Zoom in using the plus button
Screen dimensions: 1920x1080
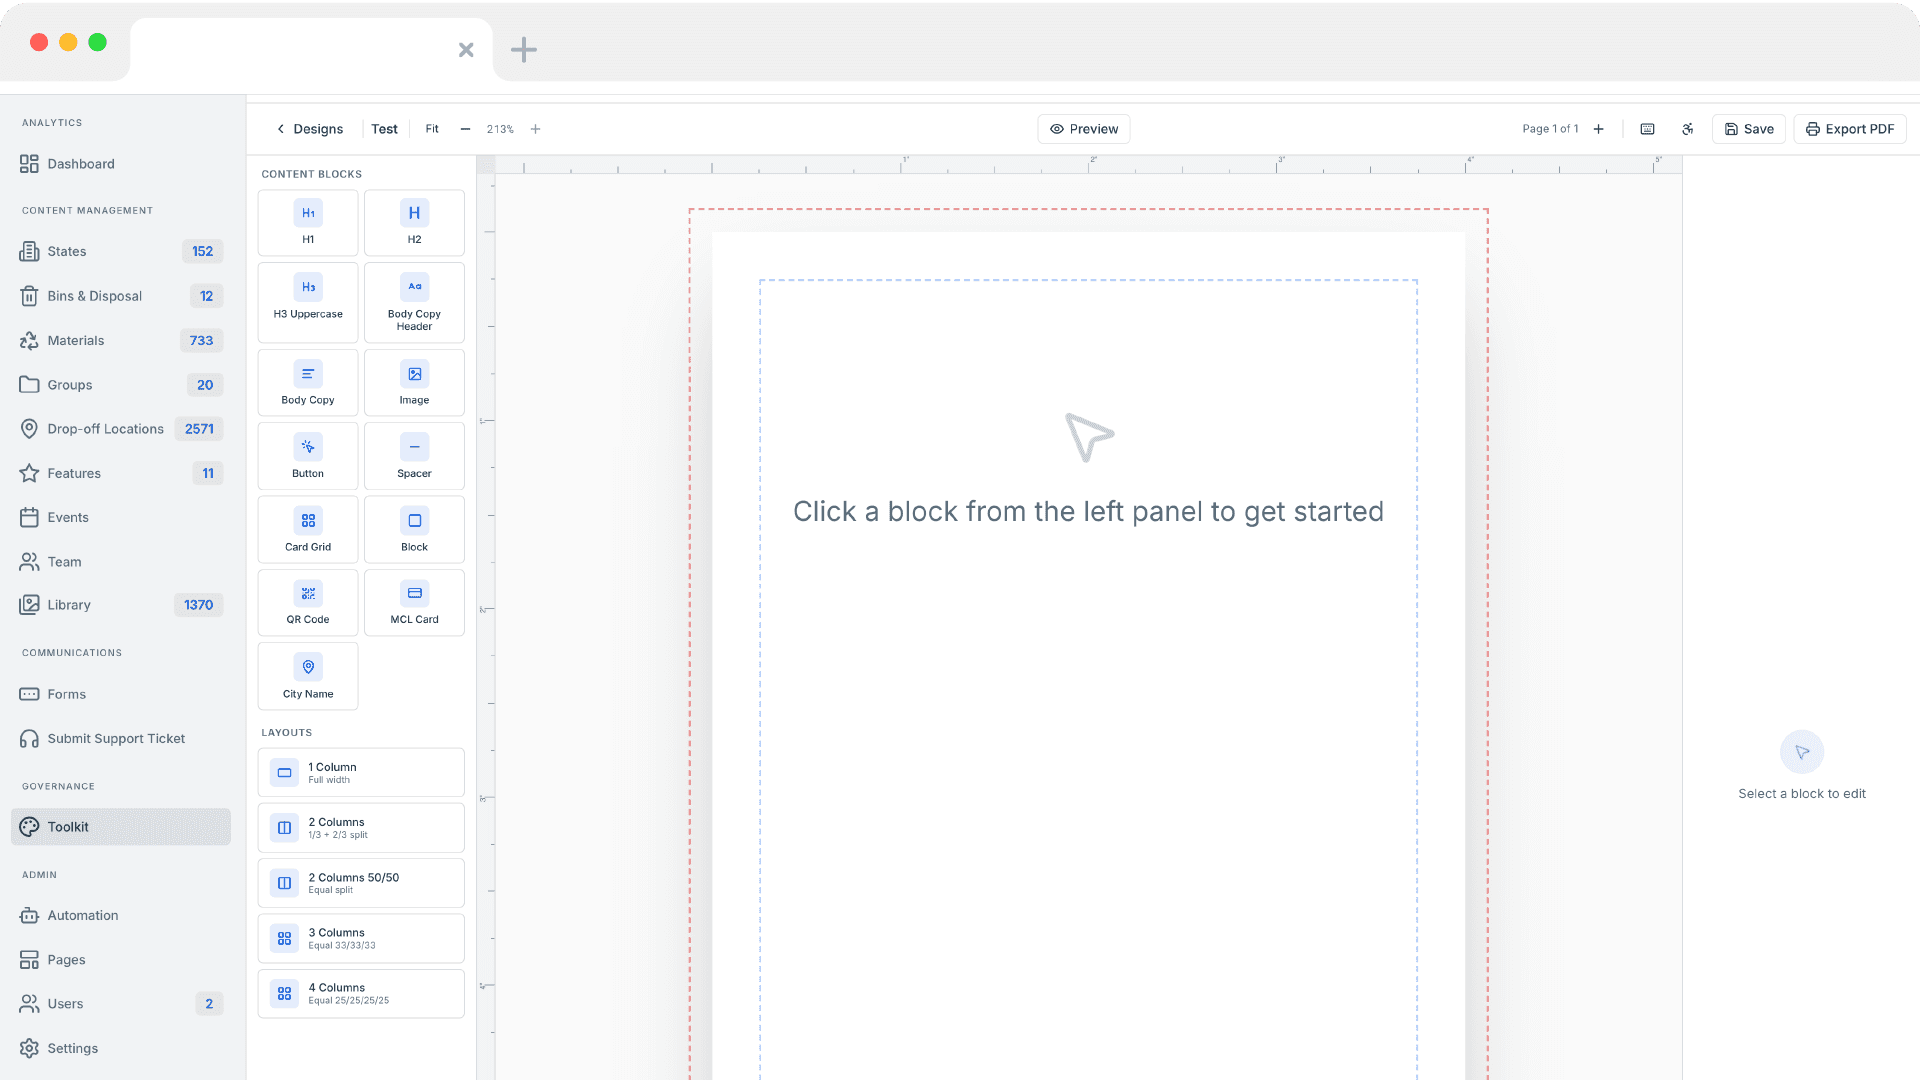[535, 129]
